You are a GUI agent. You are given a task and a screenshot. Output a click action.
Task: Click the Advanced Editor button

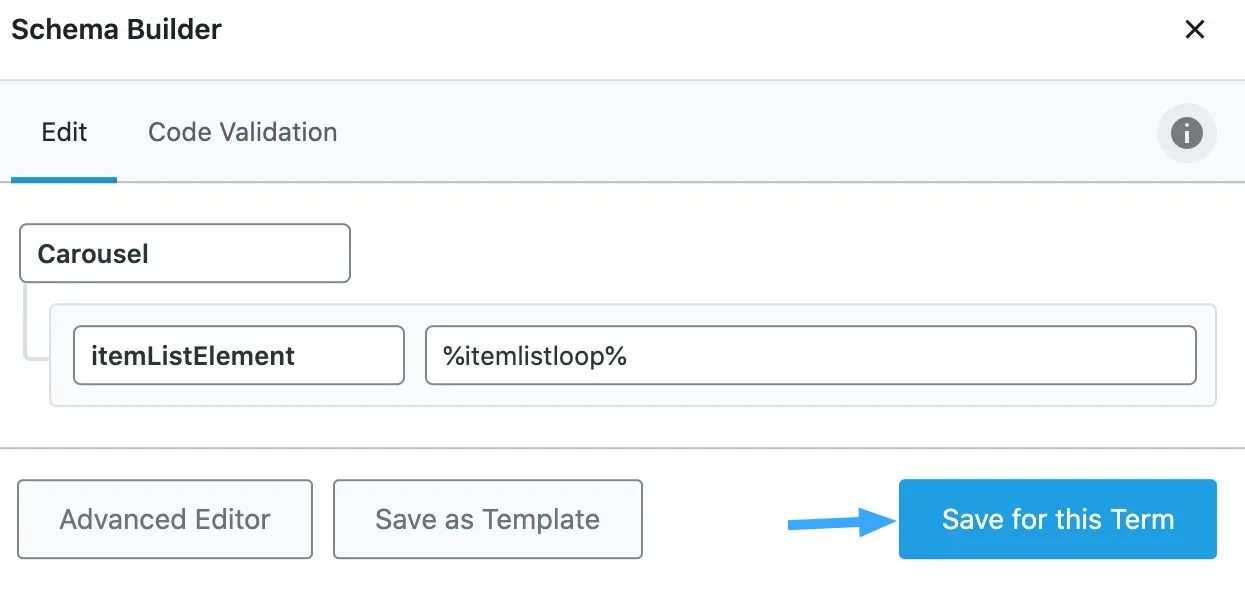[165, 519]
